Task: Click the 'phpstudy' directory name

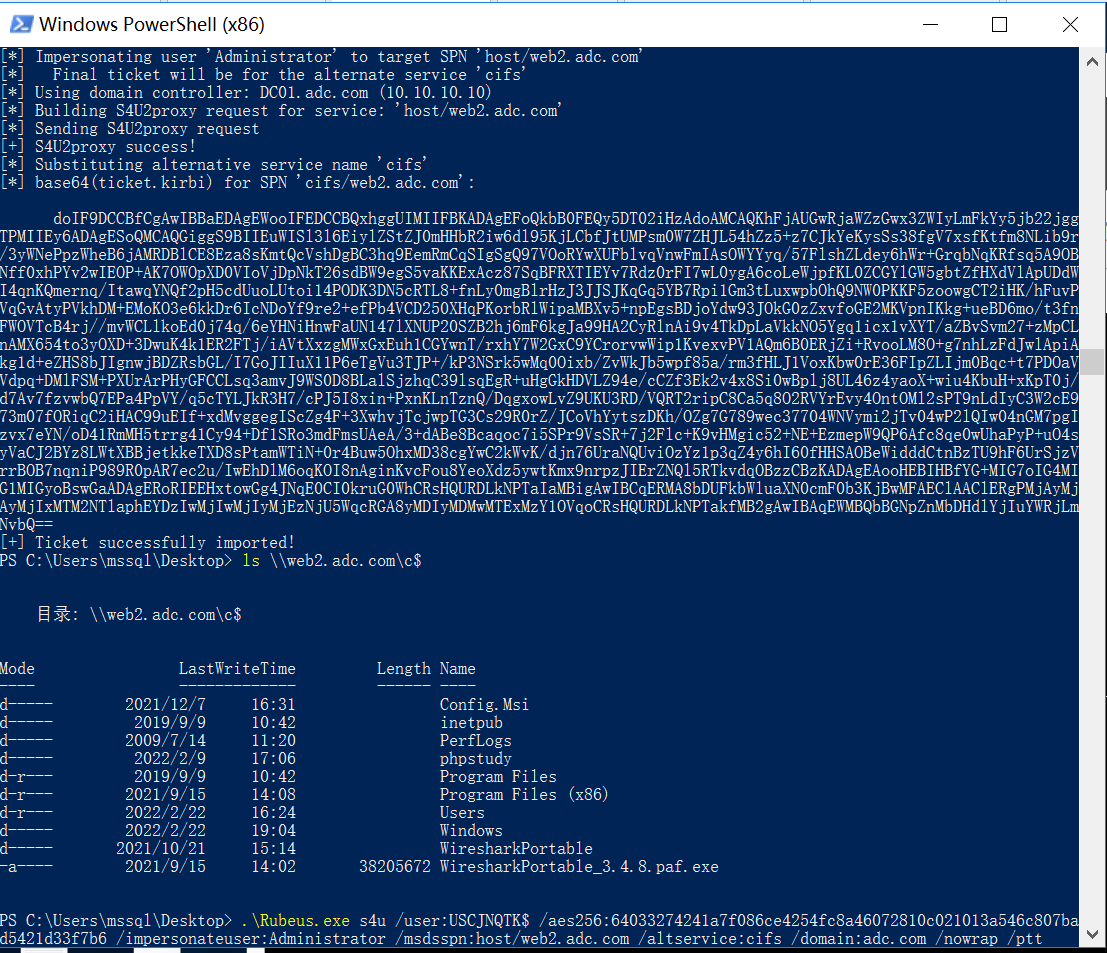Action: coord(475,759)
